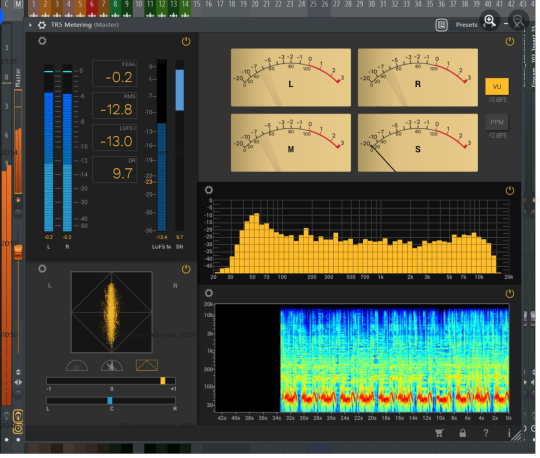Screen dimensions: 540x458
Task: Select the first half-circle polar scope mode
Action: (x=77, y=365)
